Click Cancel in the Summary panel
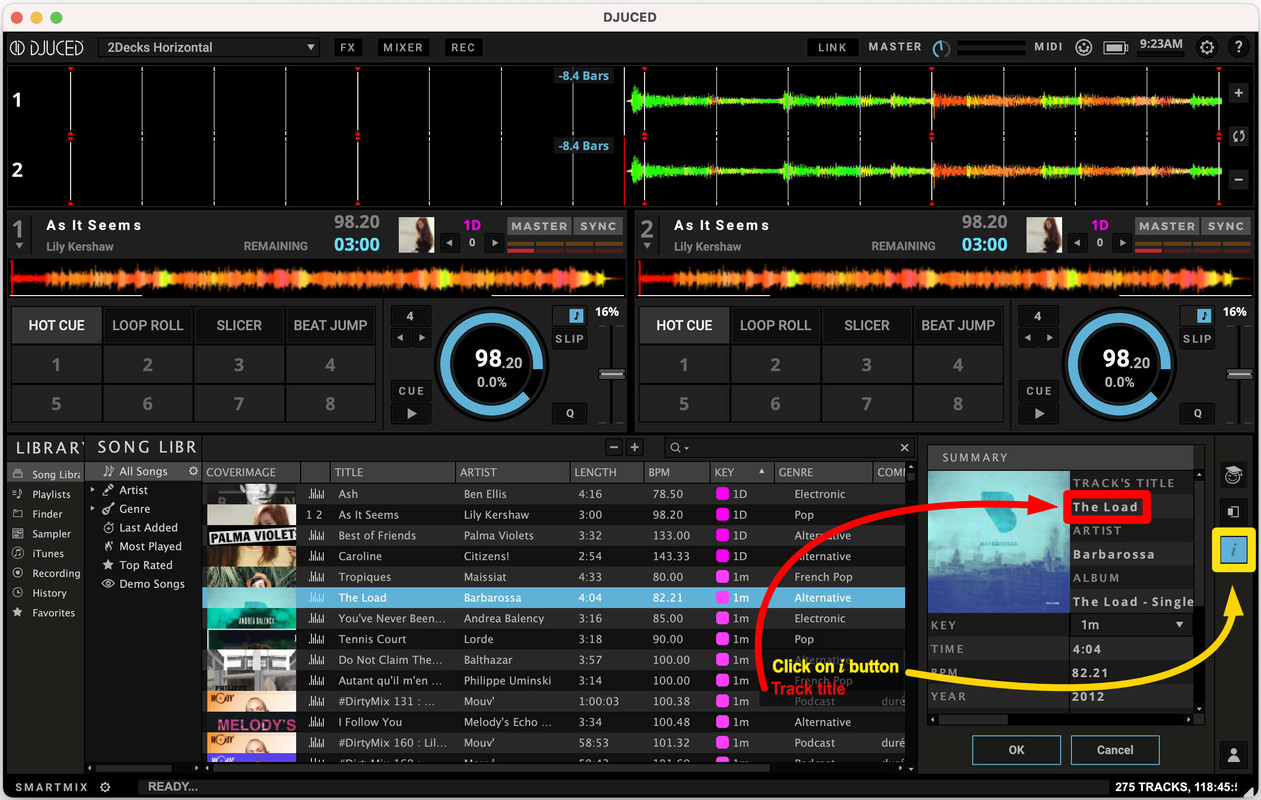This screenshot has height=800, width=1261. click(1115, 750)
